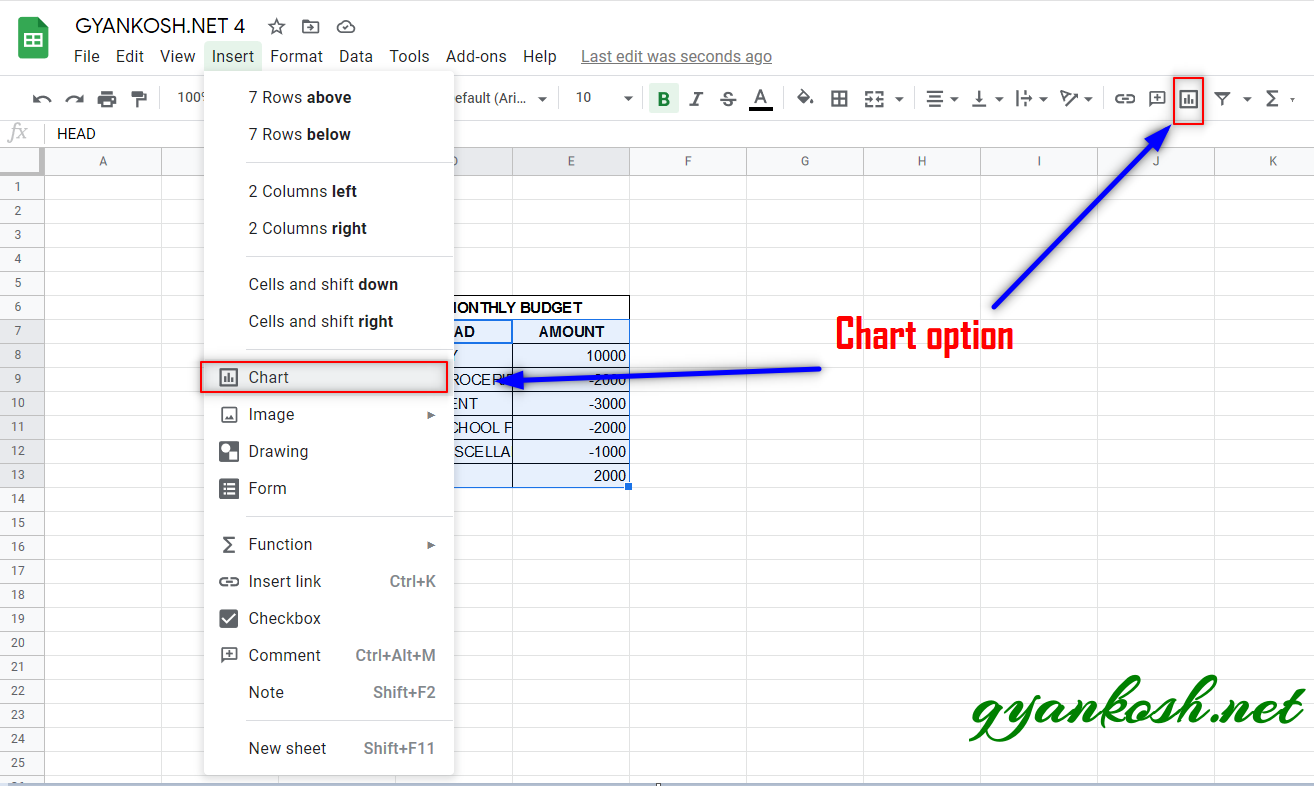Toggle Strikethrough formatting button
Viewport: 1314px width, 786px height.
coord(728,98)
